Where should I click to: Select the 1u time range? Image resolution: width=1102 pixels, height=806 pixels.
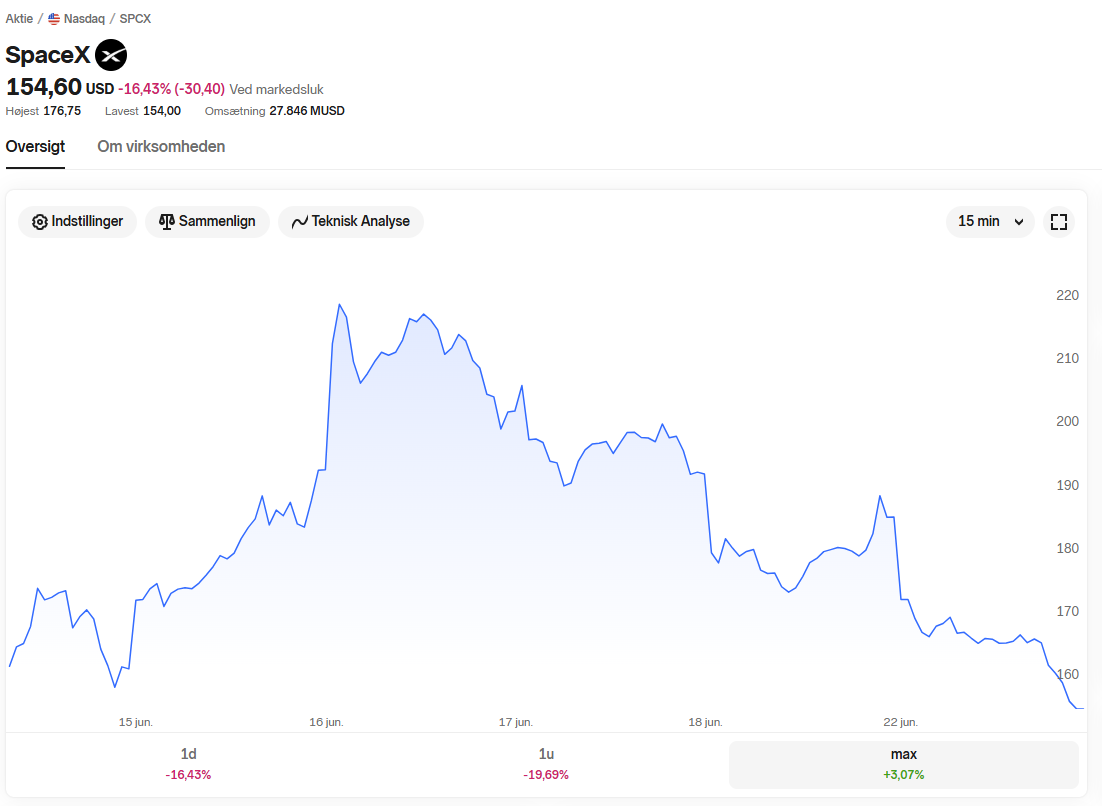pyautogui.click(x=546, y=765)
